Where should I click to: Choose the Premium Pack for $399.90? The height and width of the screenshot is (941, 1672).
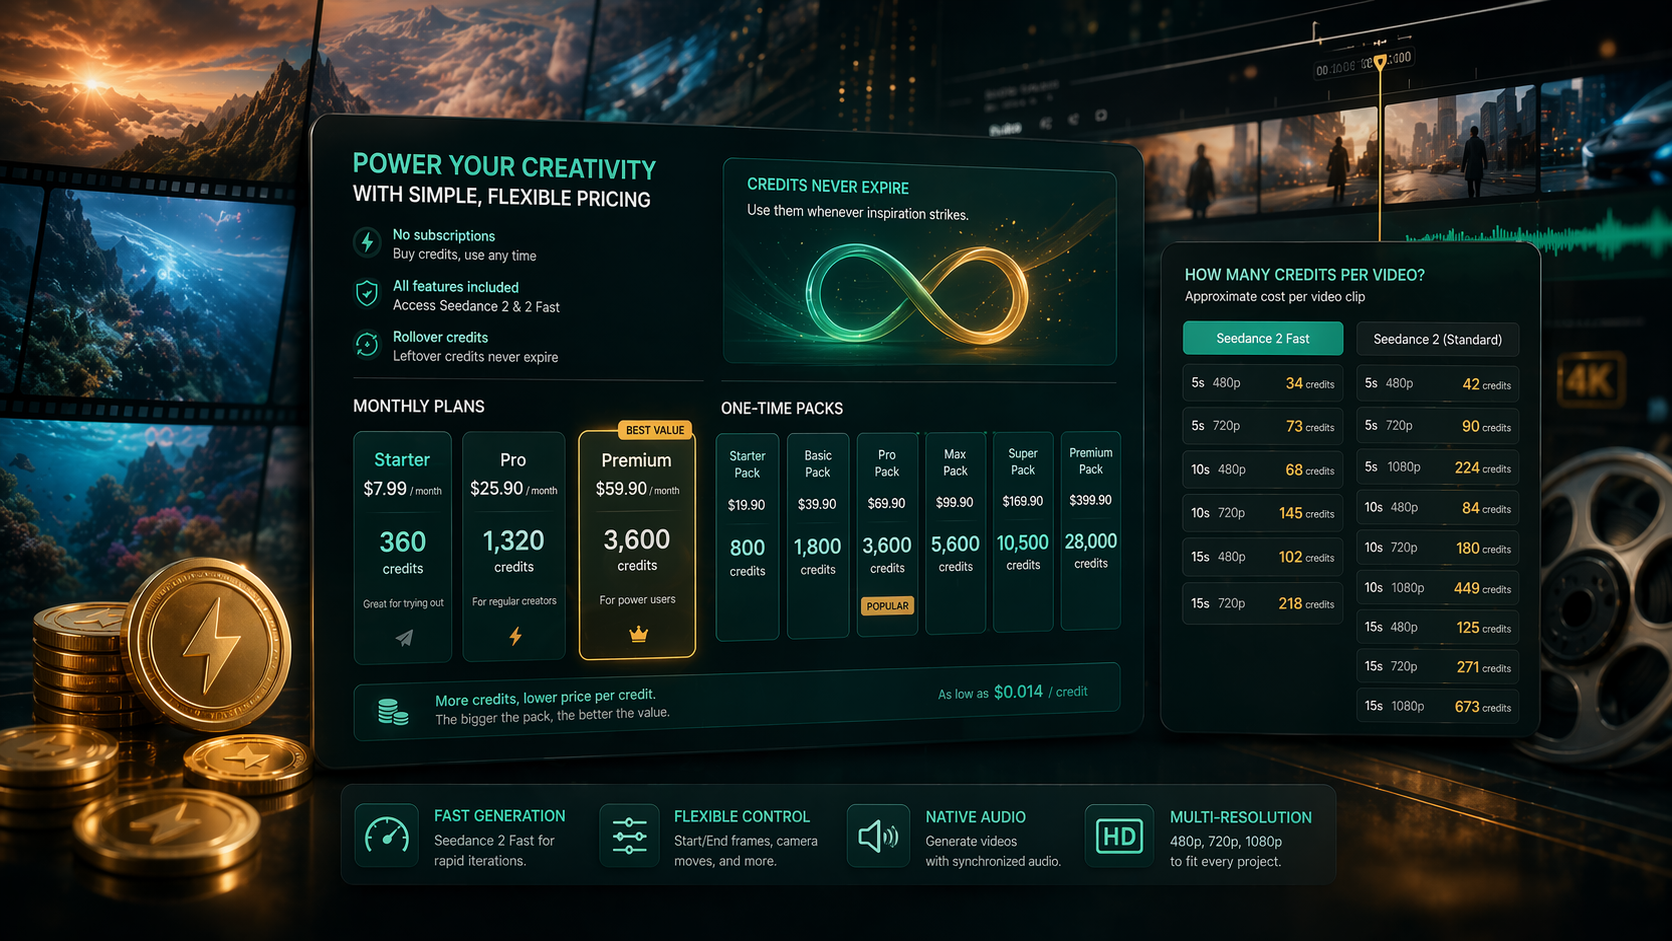point(1091,531)
